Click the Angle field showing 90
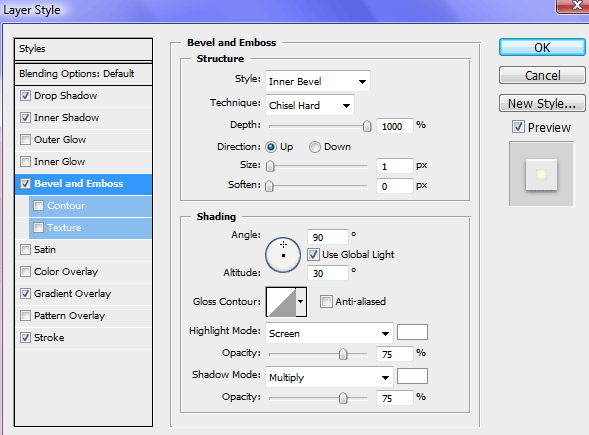The image size is (589, 435). click(328, 237)
